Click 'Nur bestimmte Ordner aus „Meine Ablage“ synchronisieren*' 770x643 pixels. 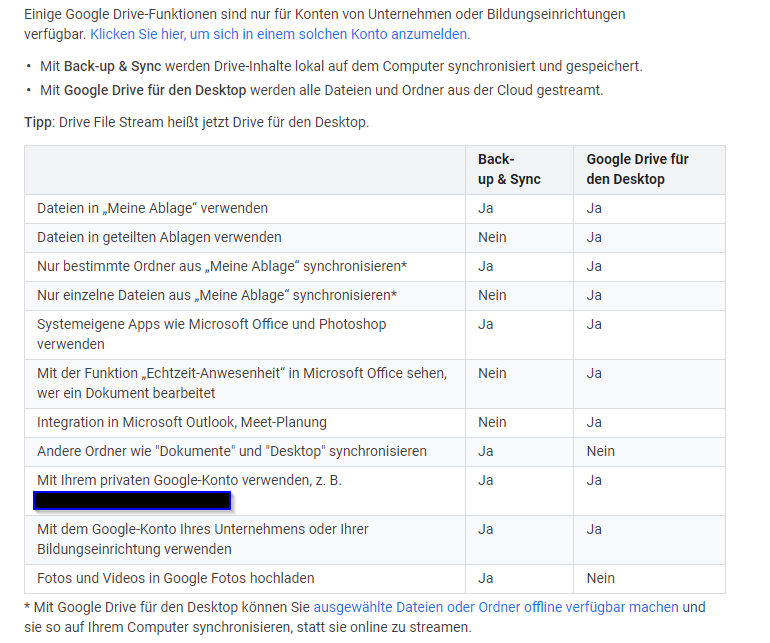pos(222,266)
